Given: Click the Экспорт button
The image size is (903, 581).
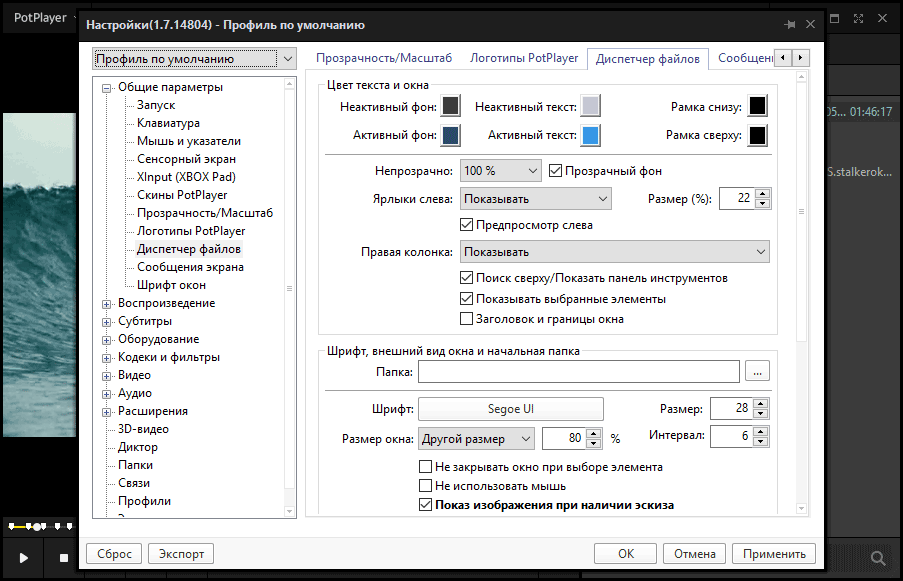Looking at the screenshot, I should tap(181, 554).
